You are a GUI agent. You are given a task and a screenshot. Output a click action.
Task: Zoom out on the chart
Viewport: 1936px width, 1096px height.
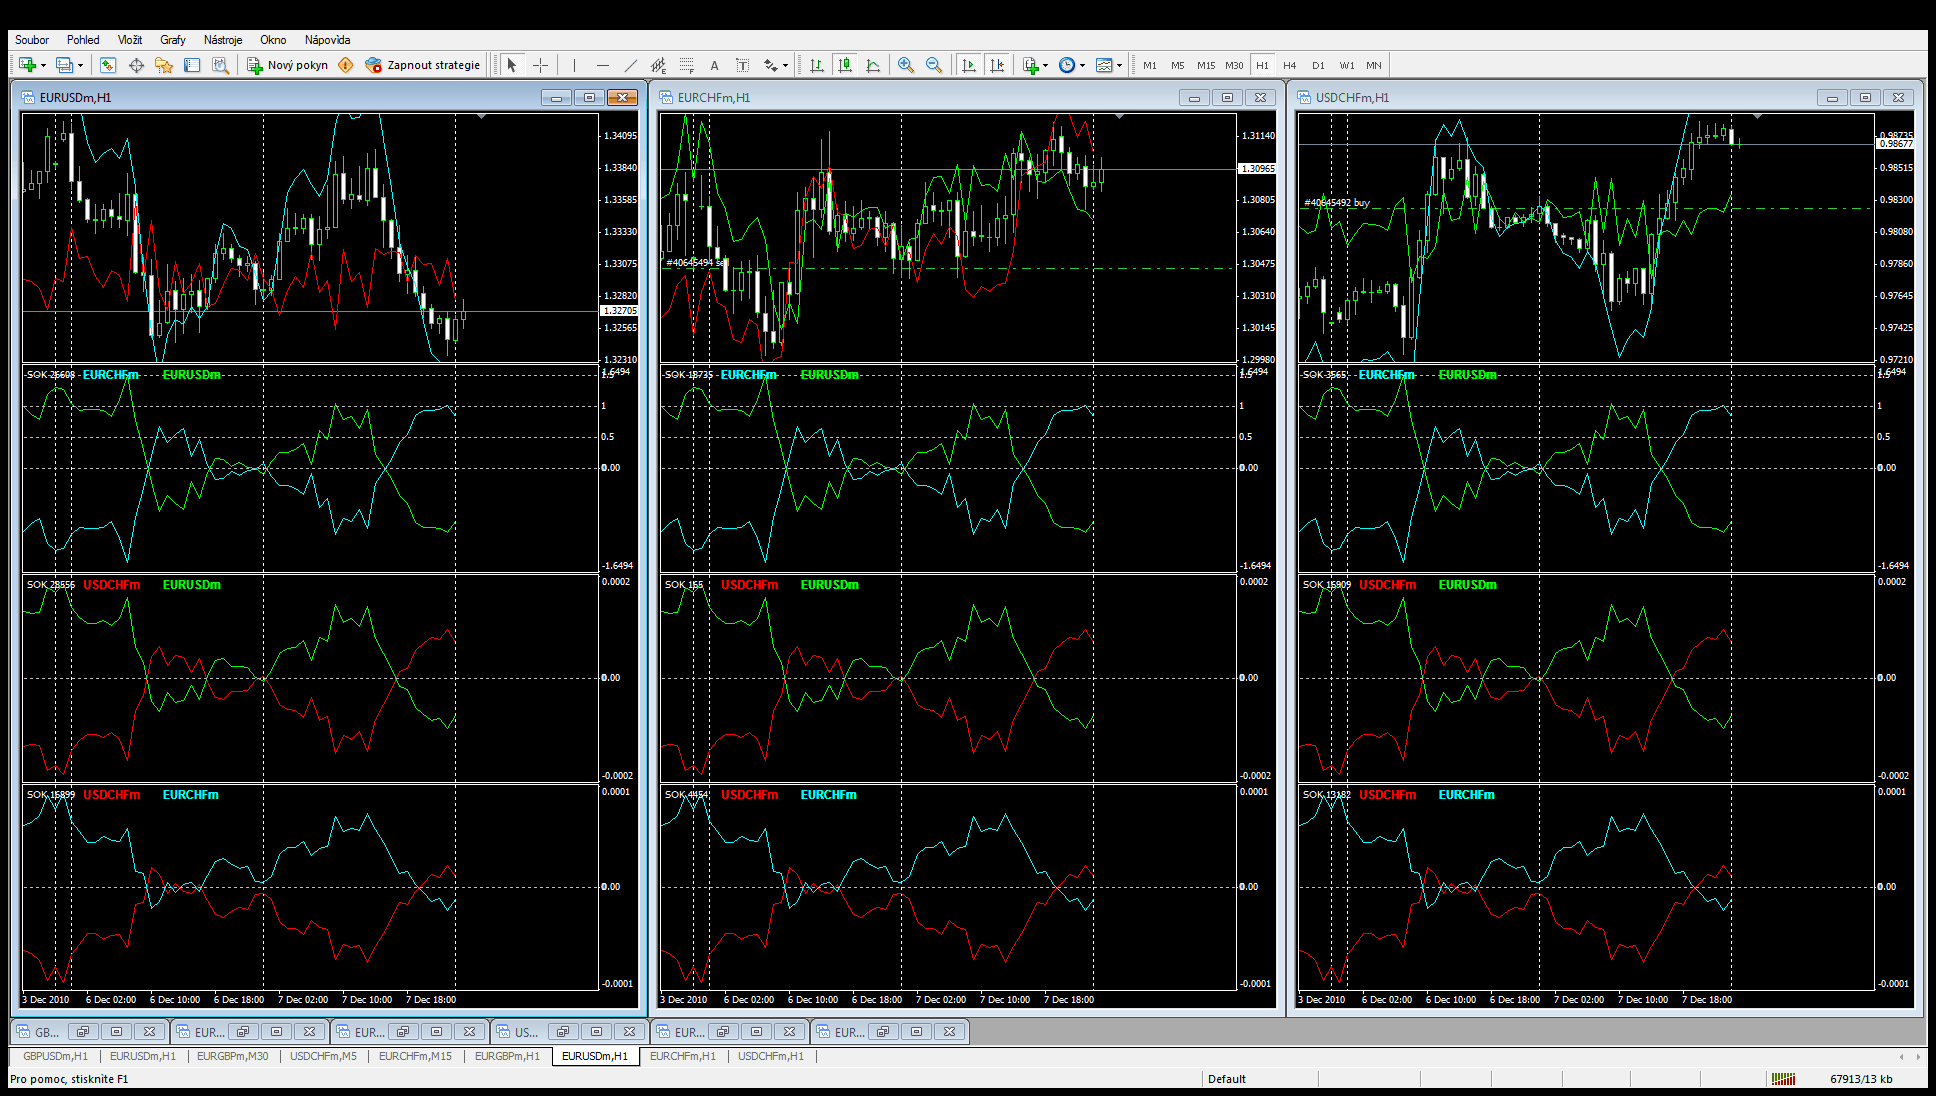click(x=934, y=65)
